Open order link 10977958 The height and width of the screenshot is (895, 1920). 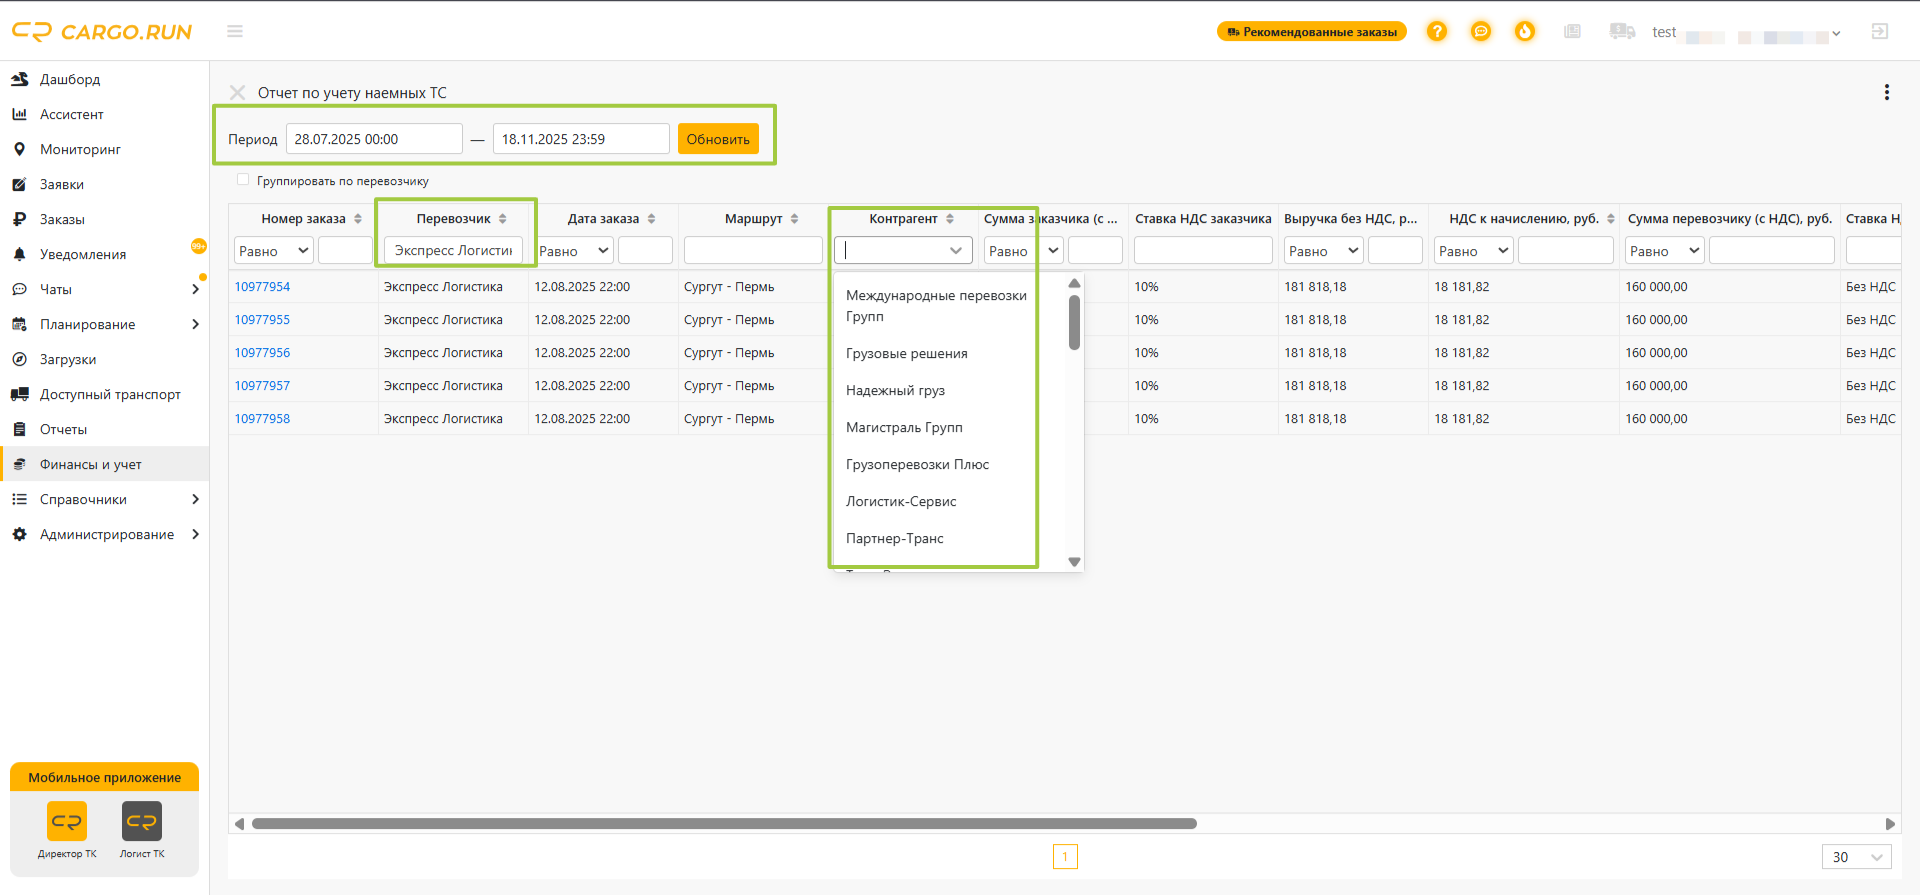tap(262, 419)
